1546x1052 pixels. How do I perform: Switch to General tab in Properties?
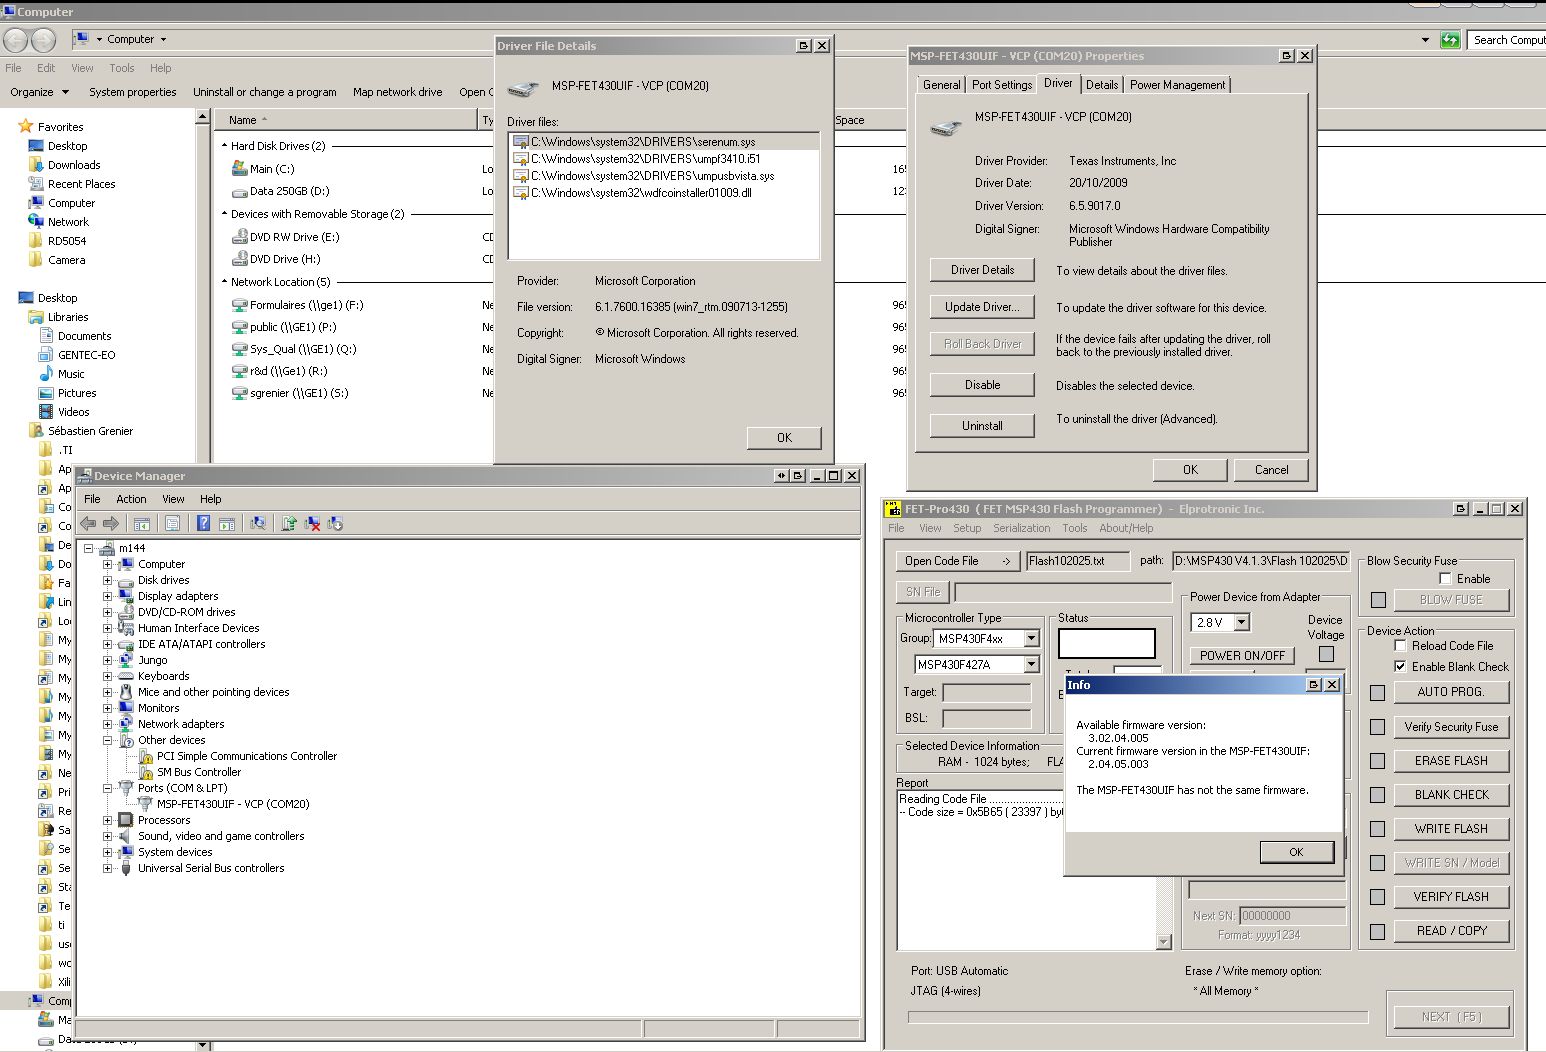coord(941,85)
